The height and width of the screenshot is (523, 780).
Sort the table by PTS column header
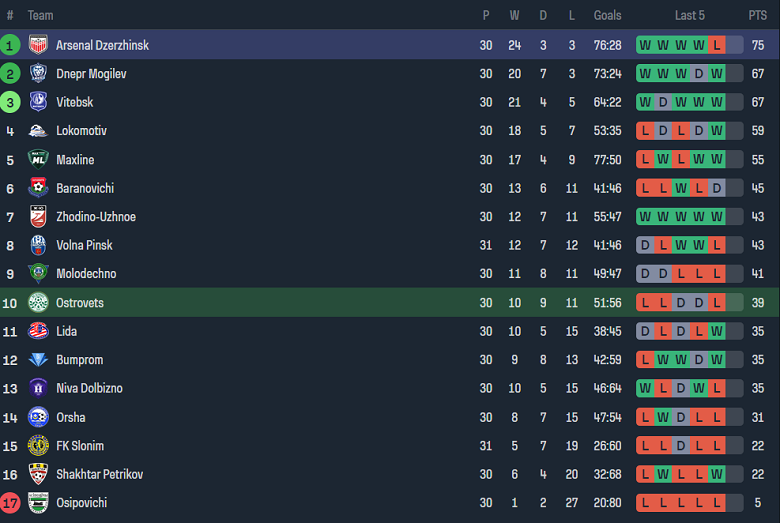757,15
